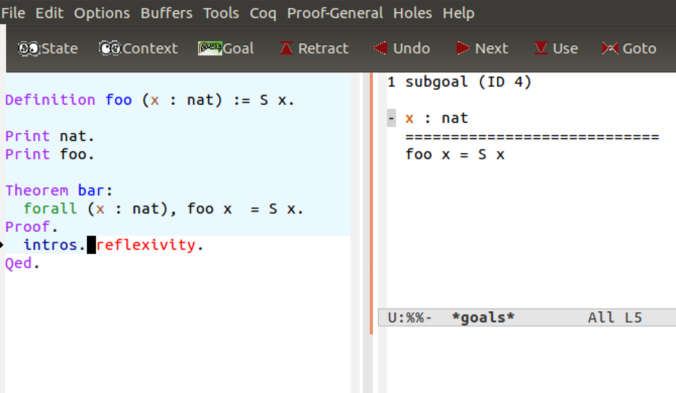This screenshot has width=676, height=393.
Task: Open the Holes menu
Action: 412,13
